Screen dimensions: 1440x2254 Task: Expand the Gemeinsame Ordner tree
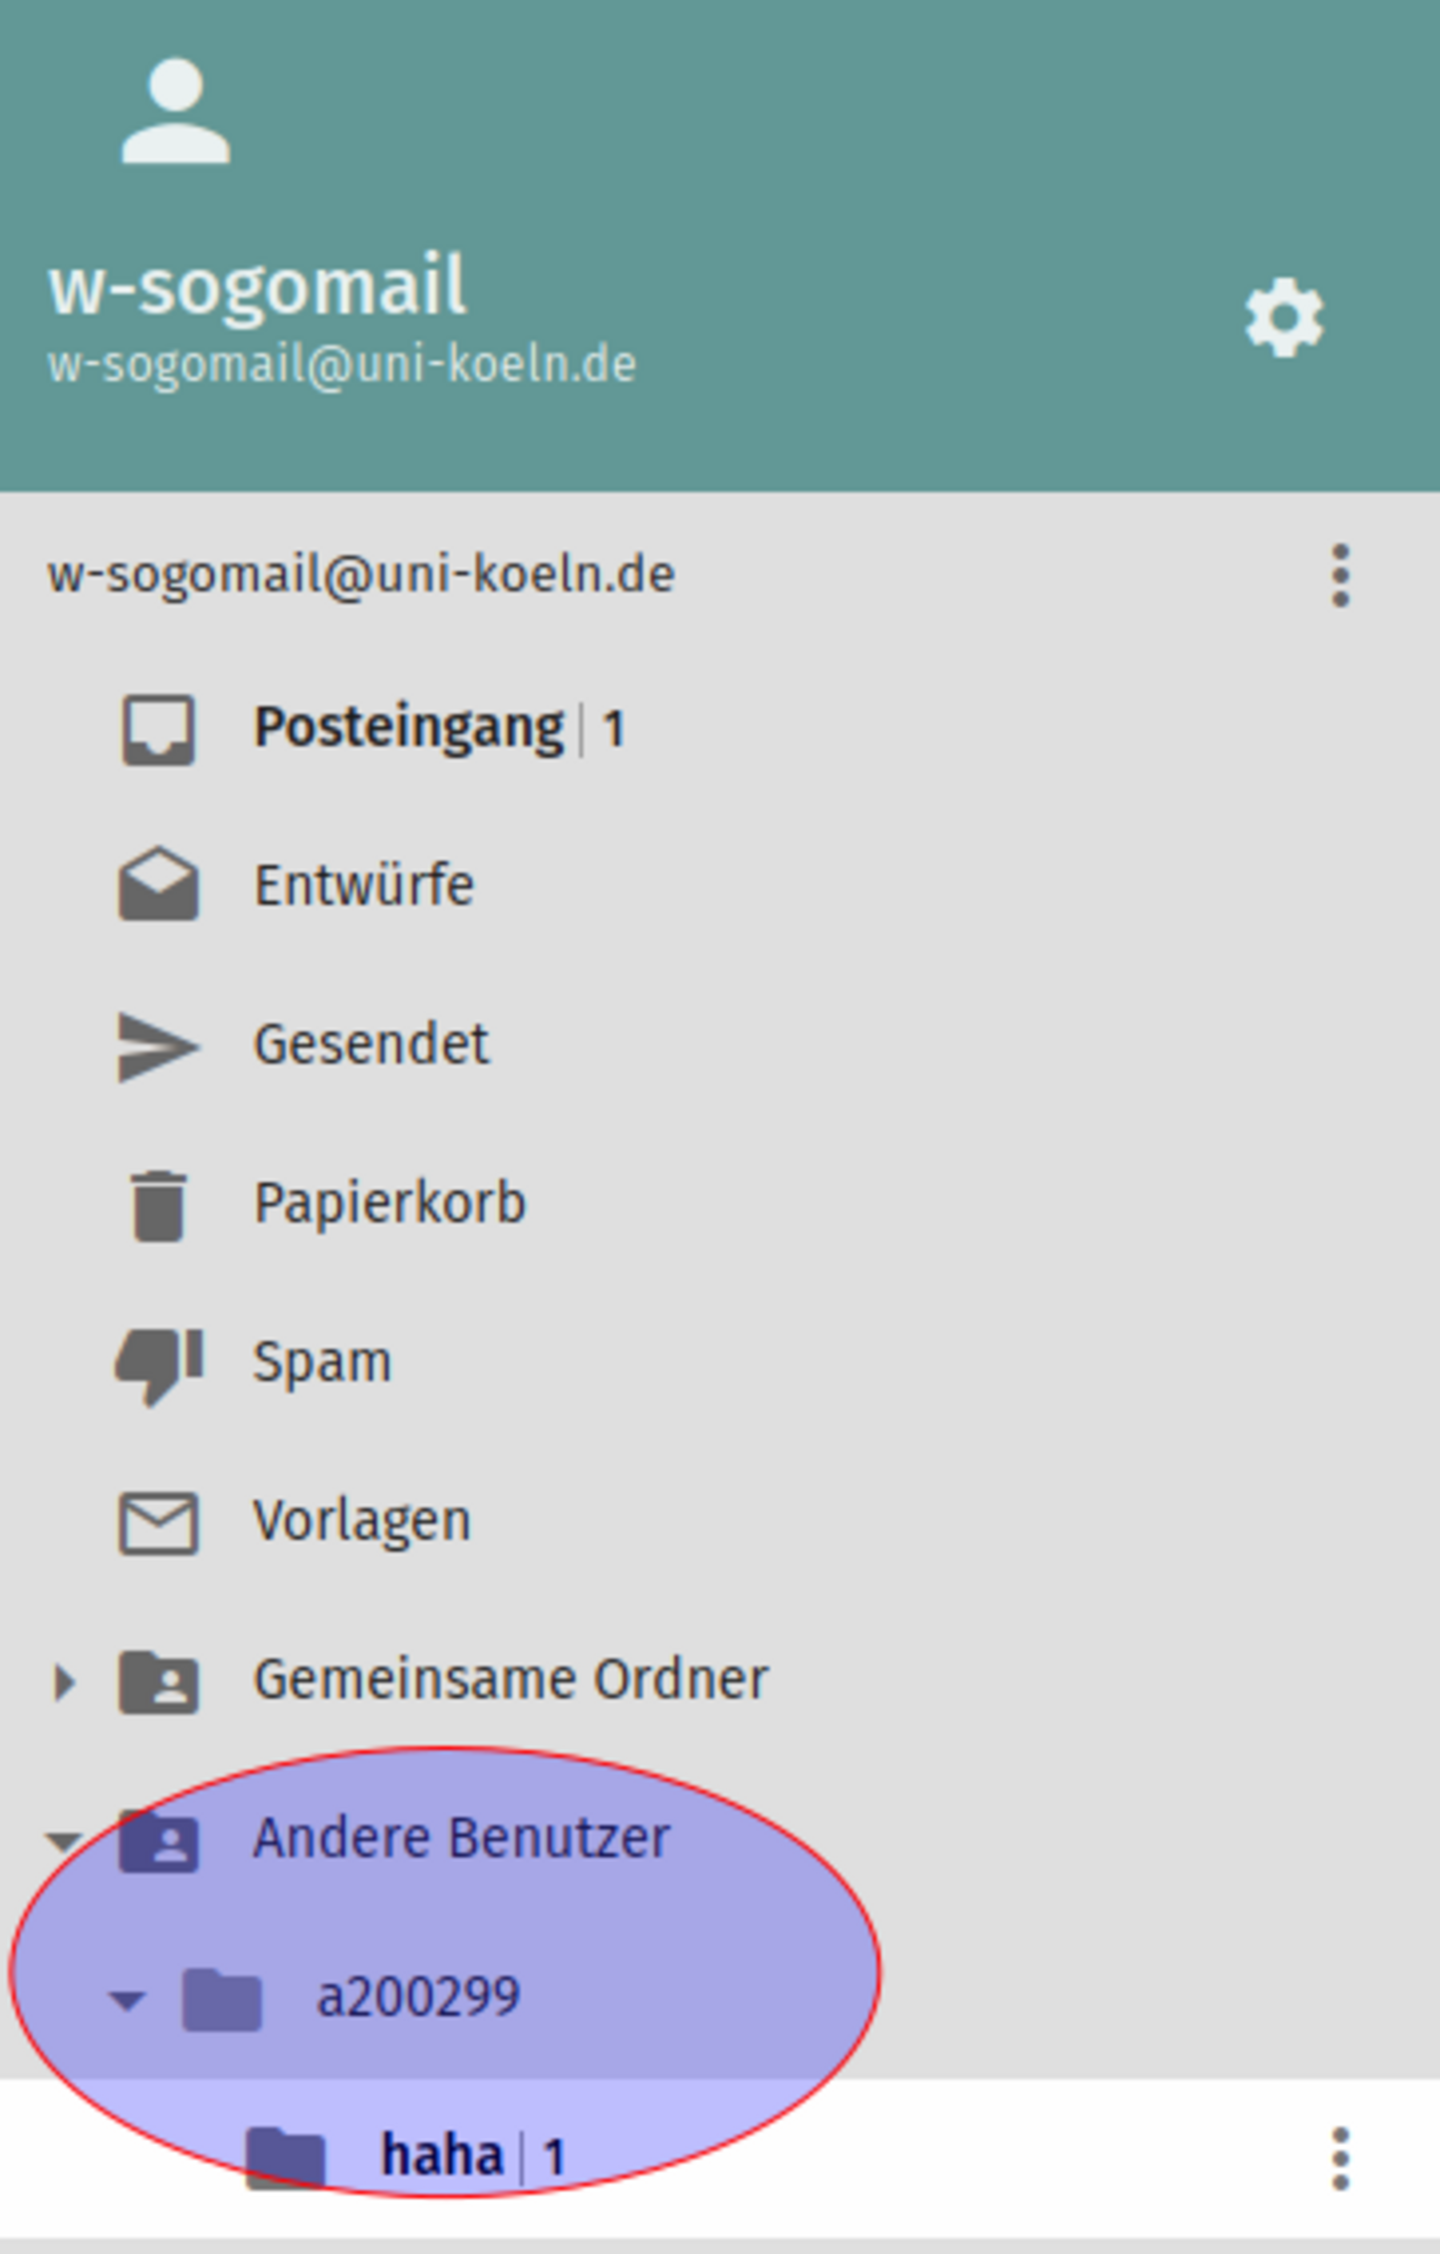pos(64,1682)
